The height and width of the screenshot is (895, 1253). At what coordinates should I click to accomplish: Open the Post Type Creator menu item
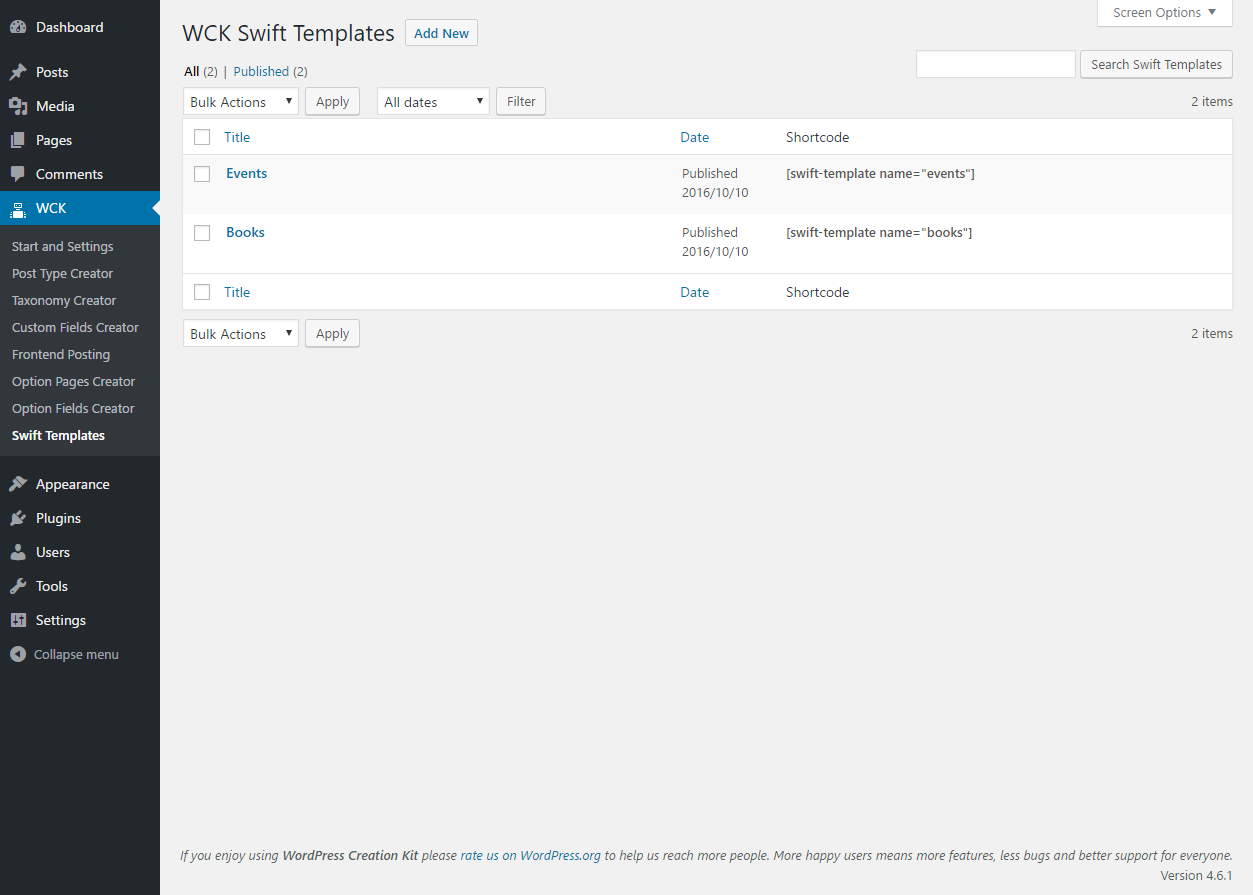[x=63, y=273]
